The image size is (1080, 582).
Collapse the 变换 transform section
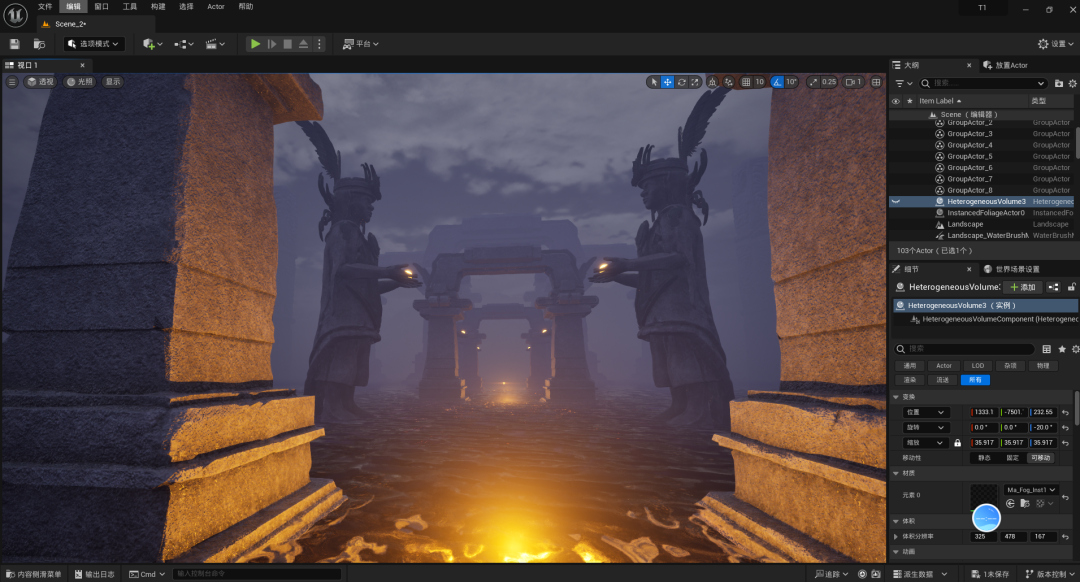pos(896,397)
